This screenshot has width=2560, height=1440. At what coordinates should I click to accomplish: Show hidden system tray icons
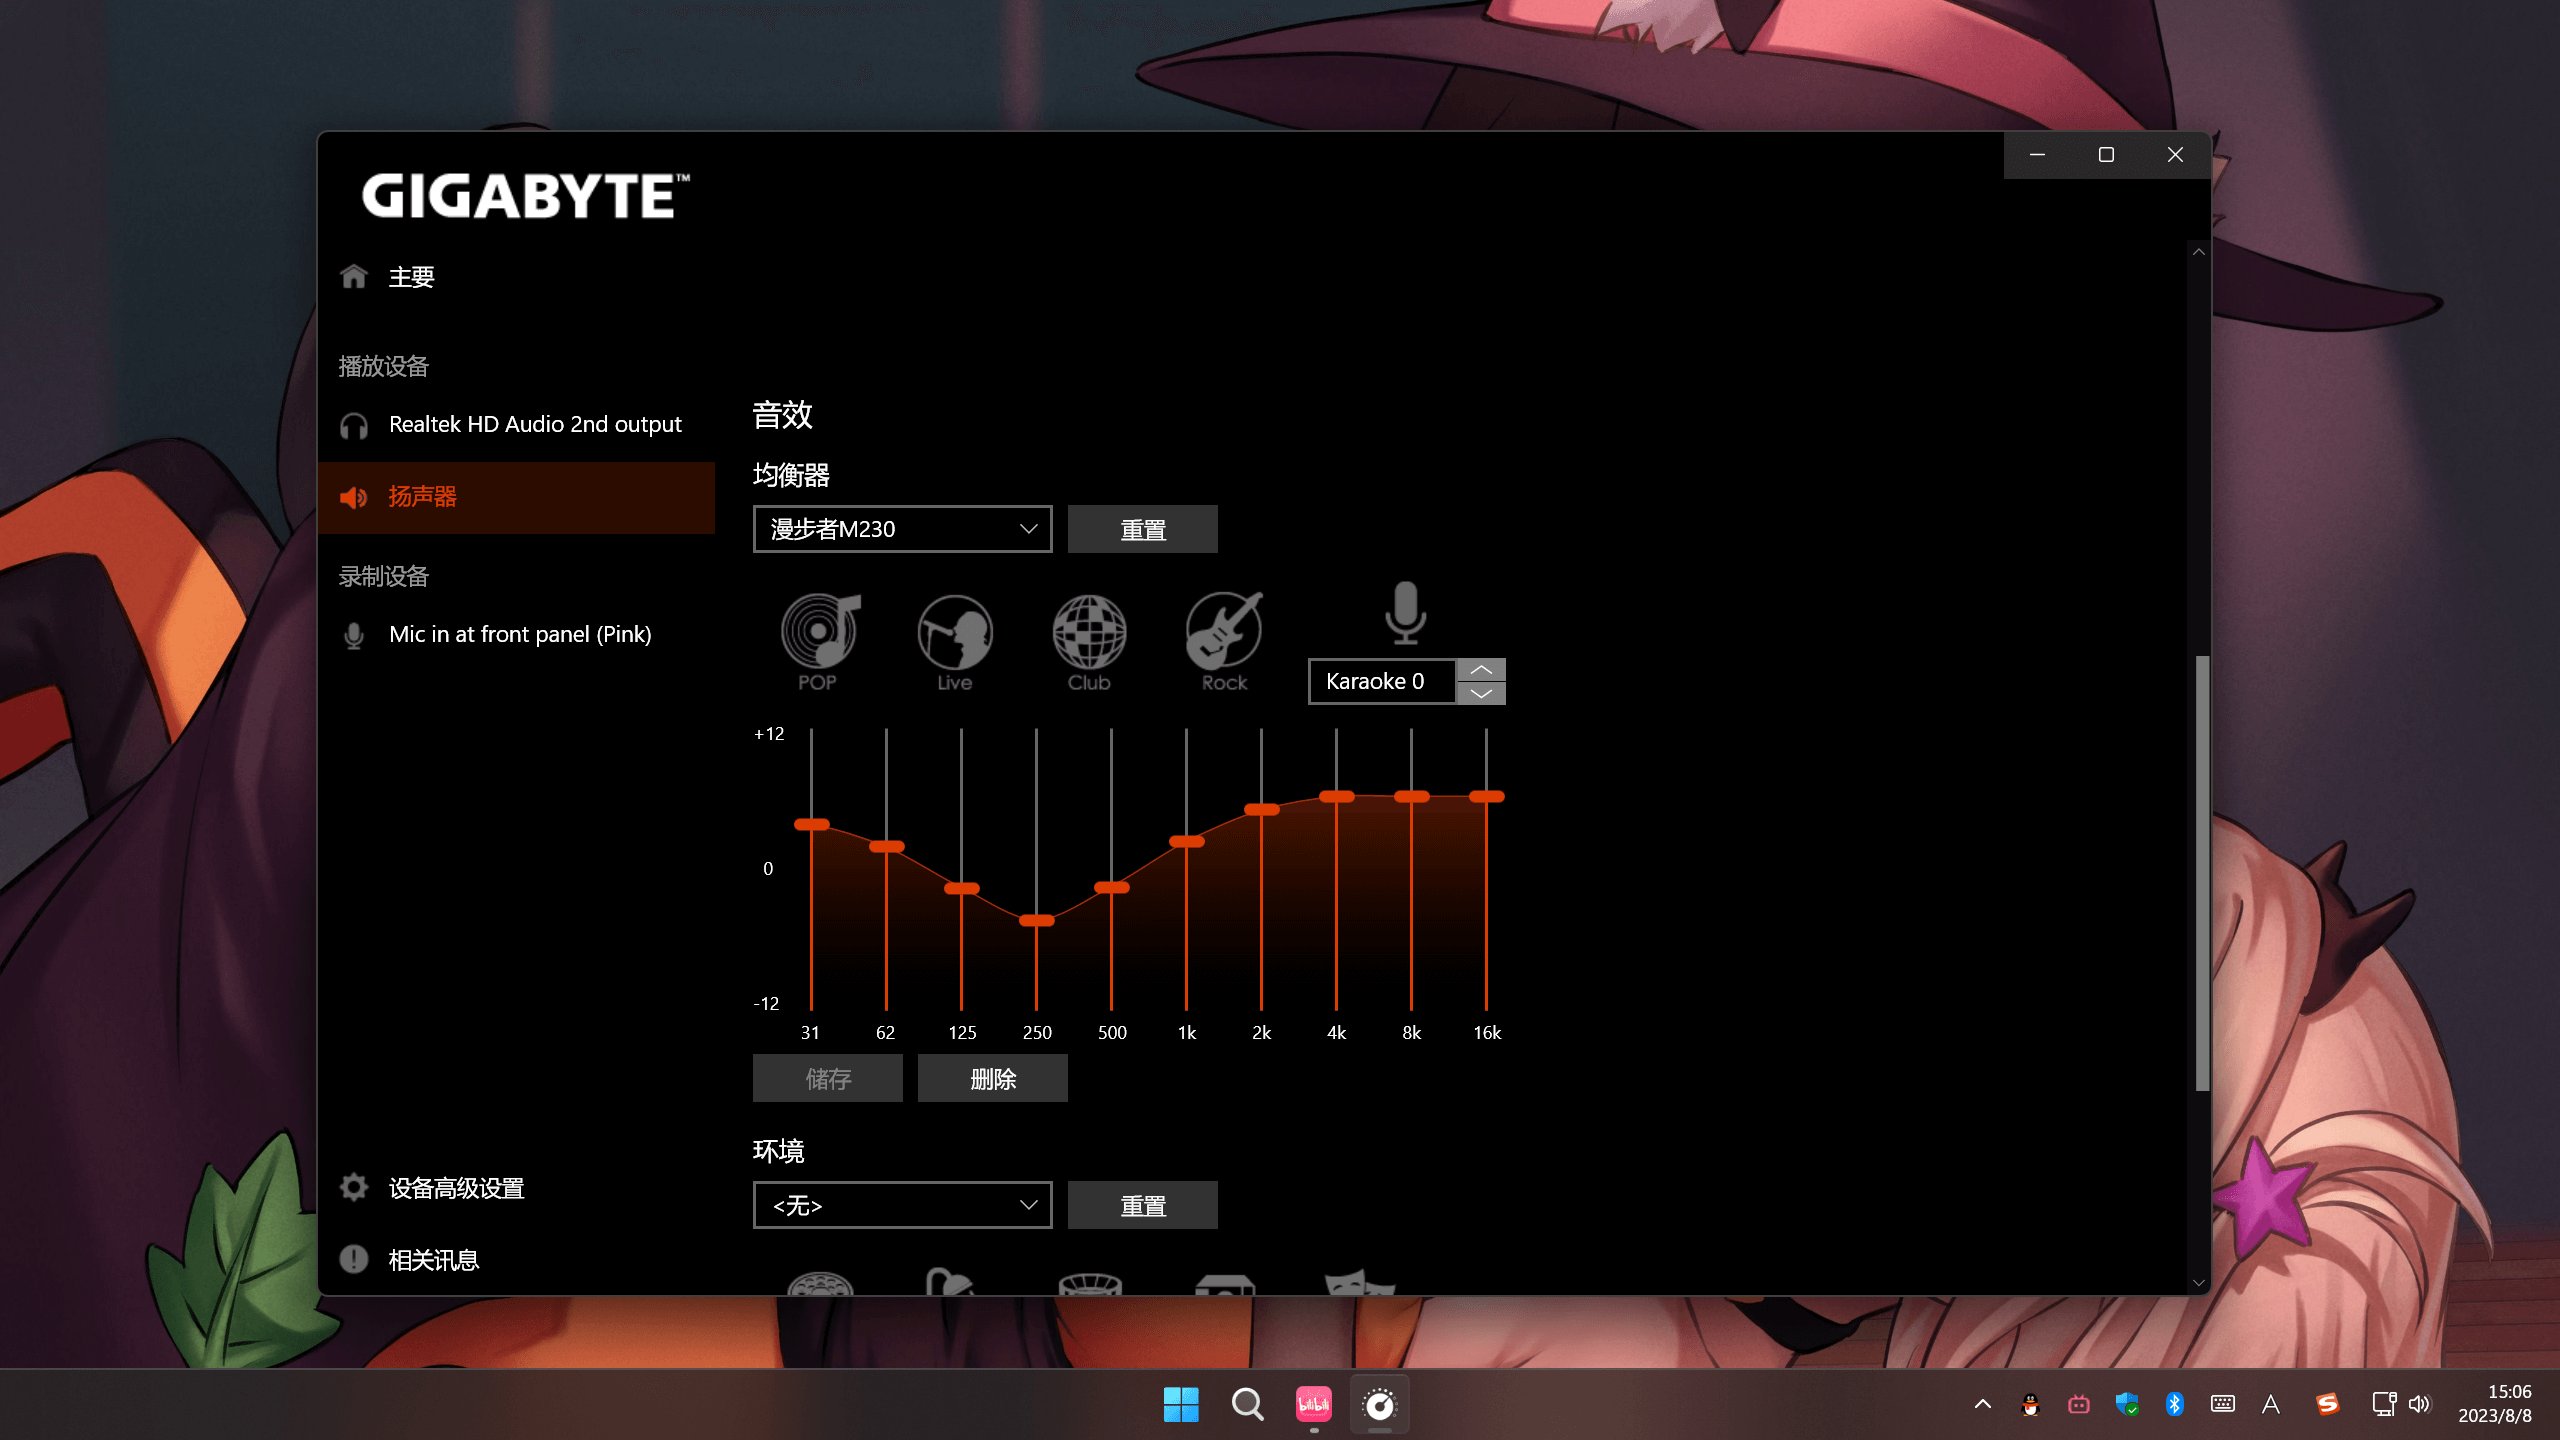pyautogui.click(x=1983, y=1404)
